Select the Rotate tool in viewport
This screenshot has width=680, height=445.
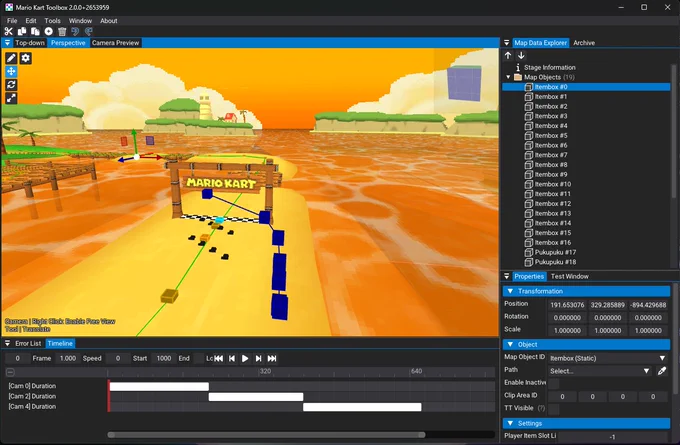coord(11,85)
